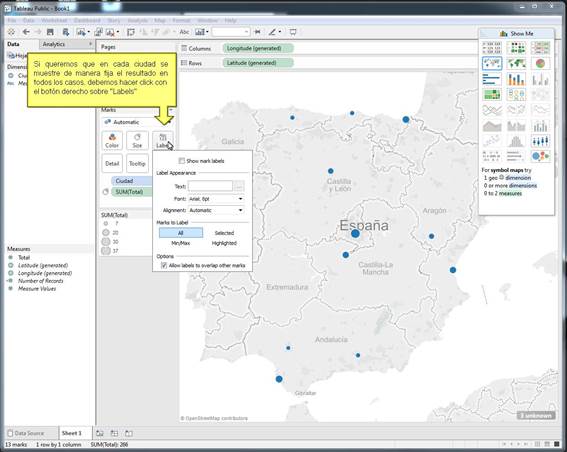
Task: Click the Detail marks card button
Action: coord(112,163)
